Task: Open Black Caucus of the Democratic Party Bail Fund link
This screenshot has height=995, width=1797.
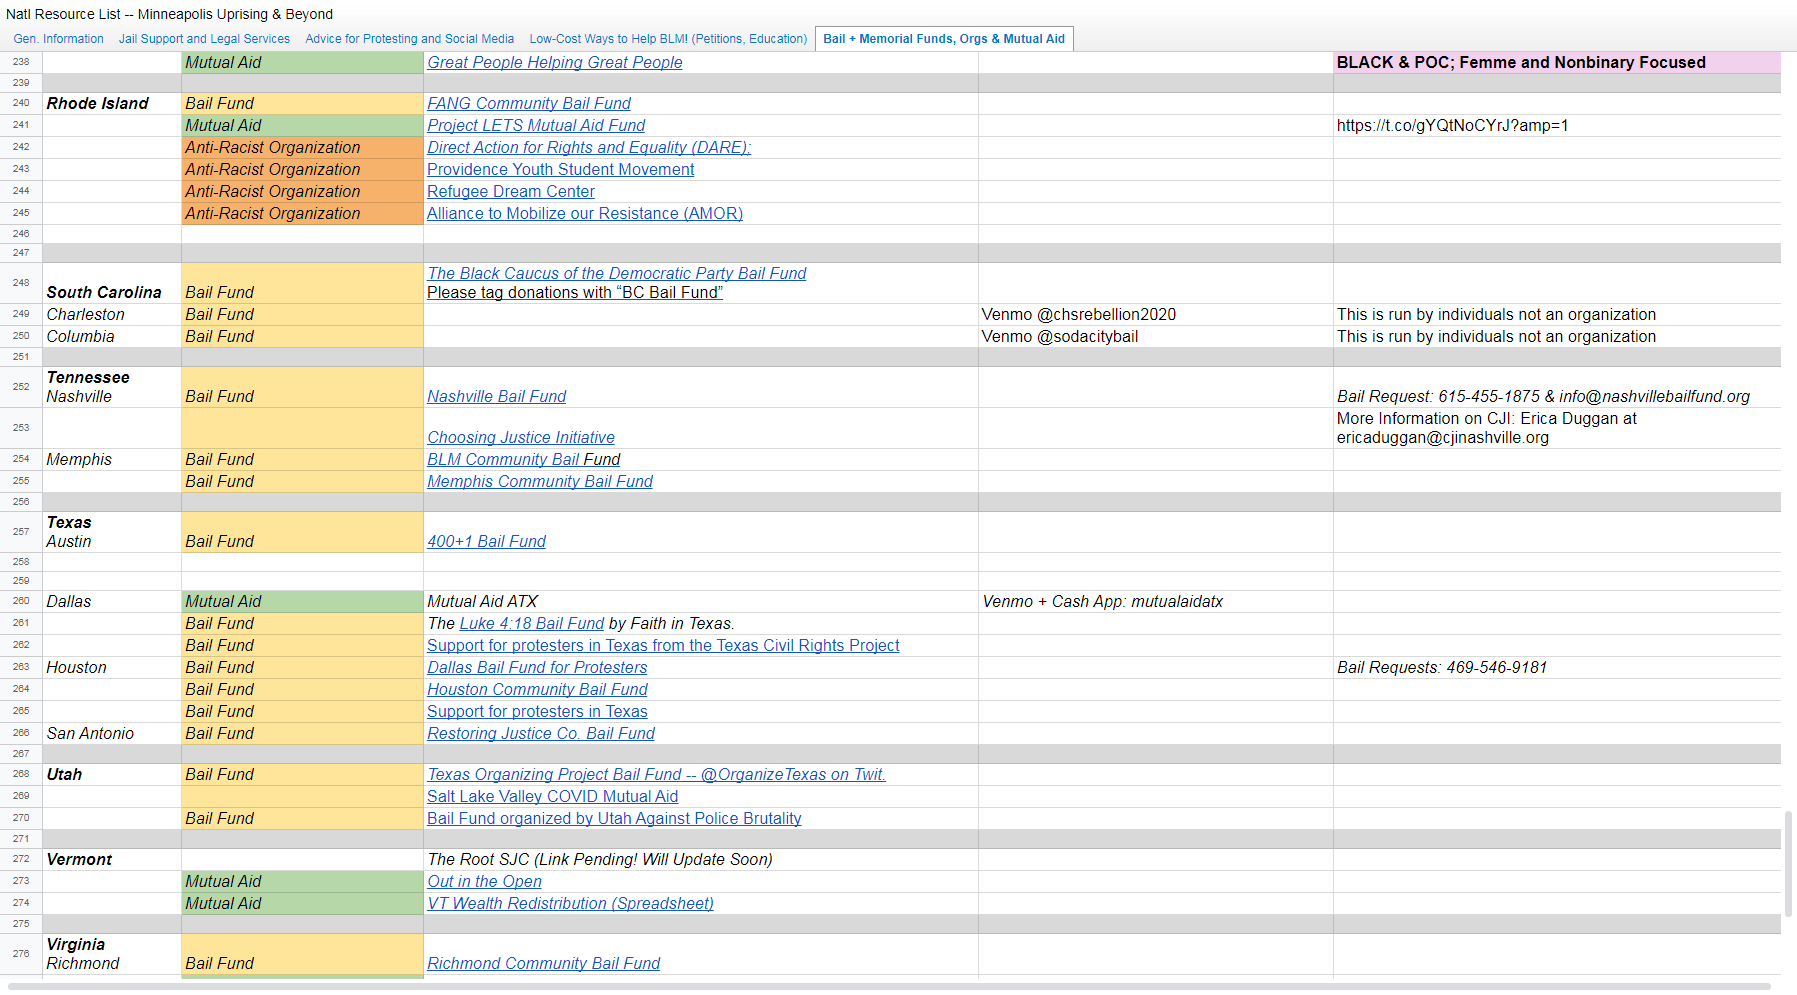Action: click(617, 273)
